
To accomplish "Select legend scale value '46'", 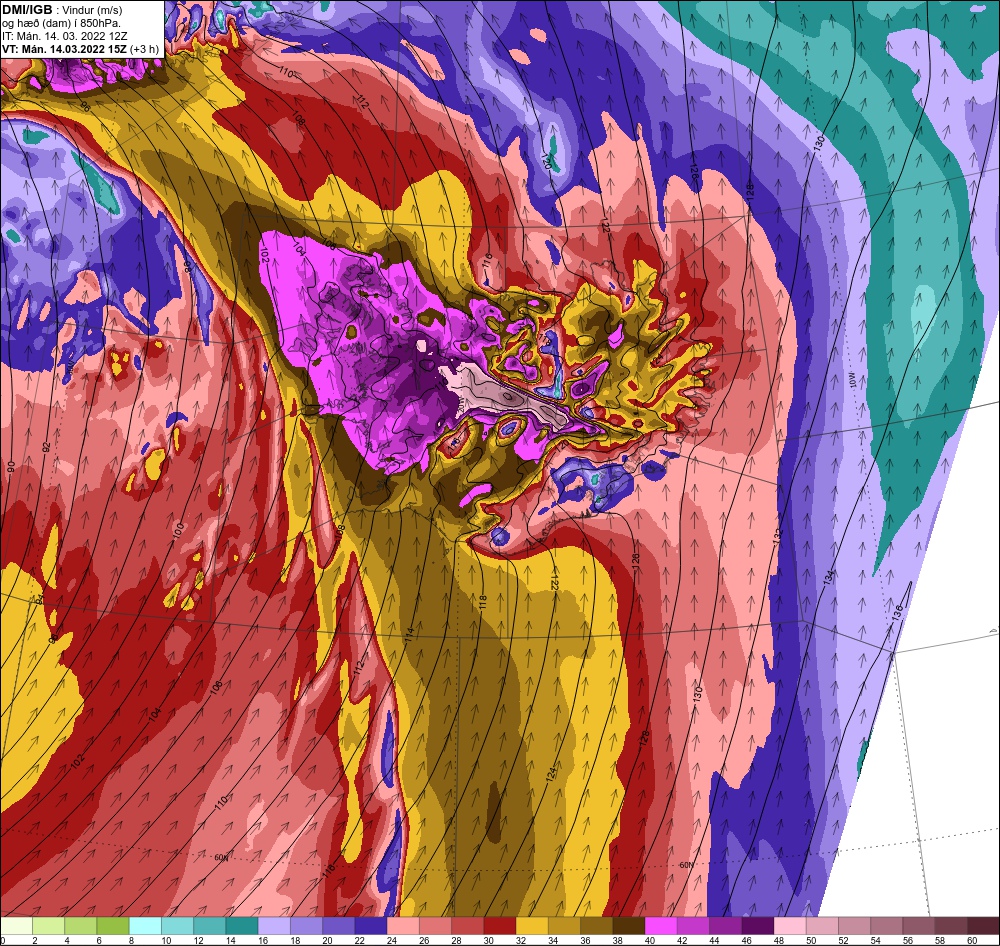I will pos(746,940).
